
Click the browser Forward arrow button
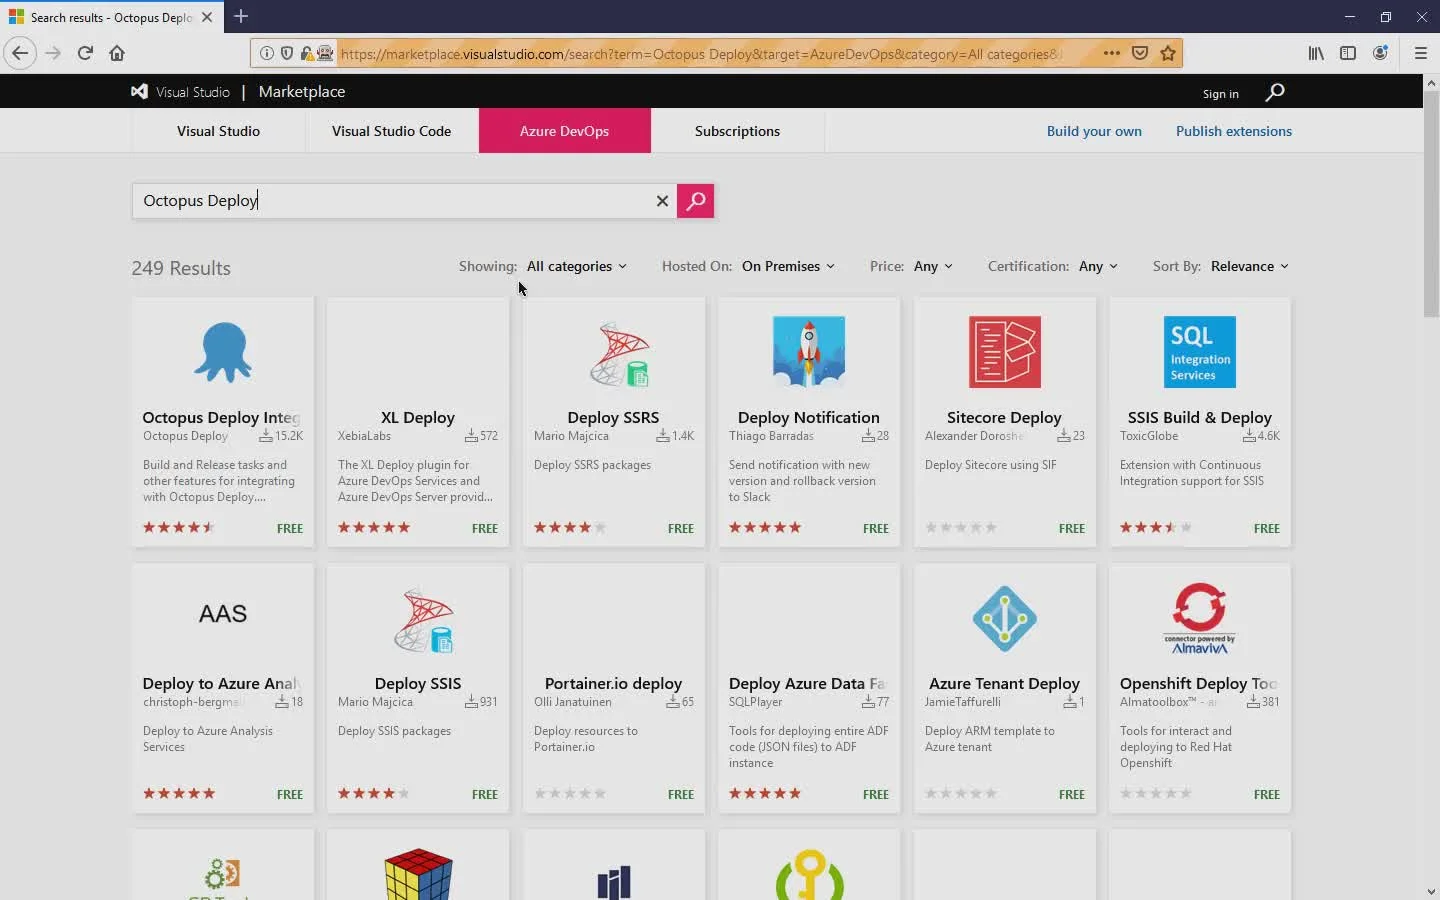(53, 53)
